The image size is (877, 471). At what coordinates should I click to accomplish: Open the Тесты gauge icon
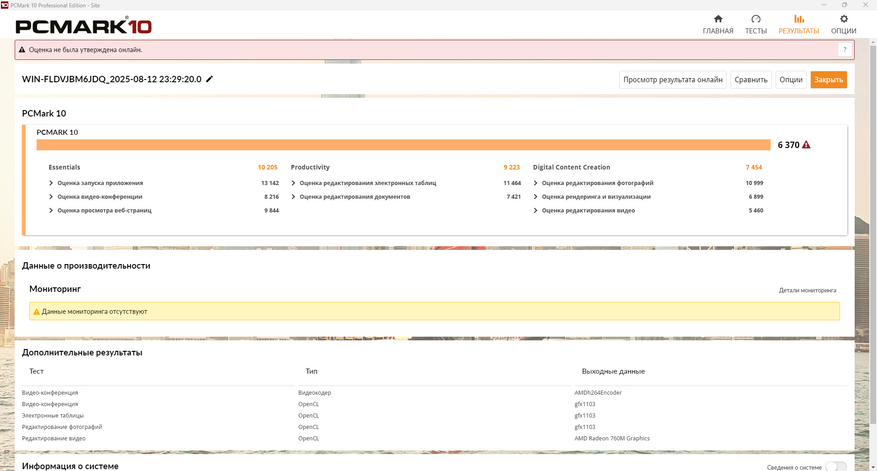(756, 19)
